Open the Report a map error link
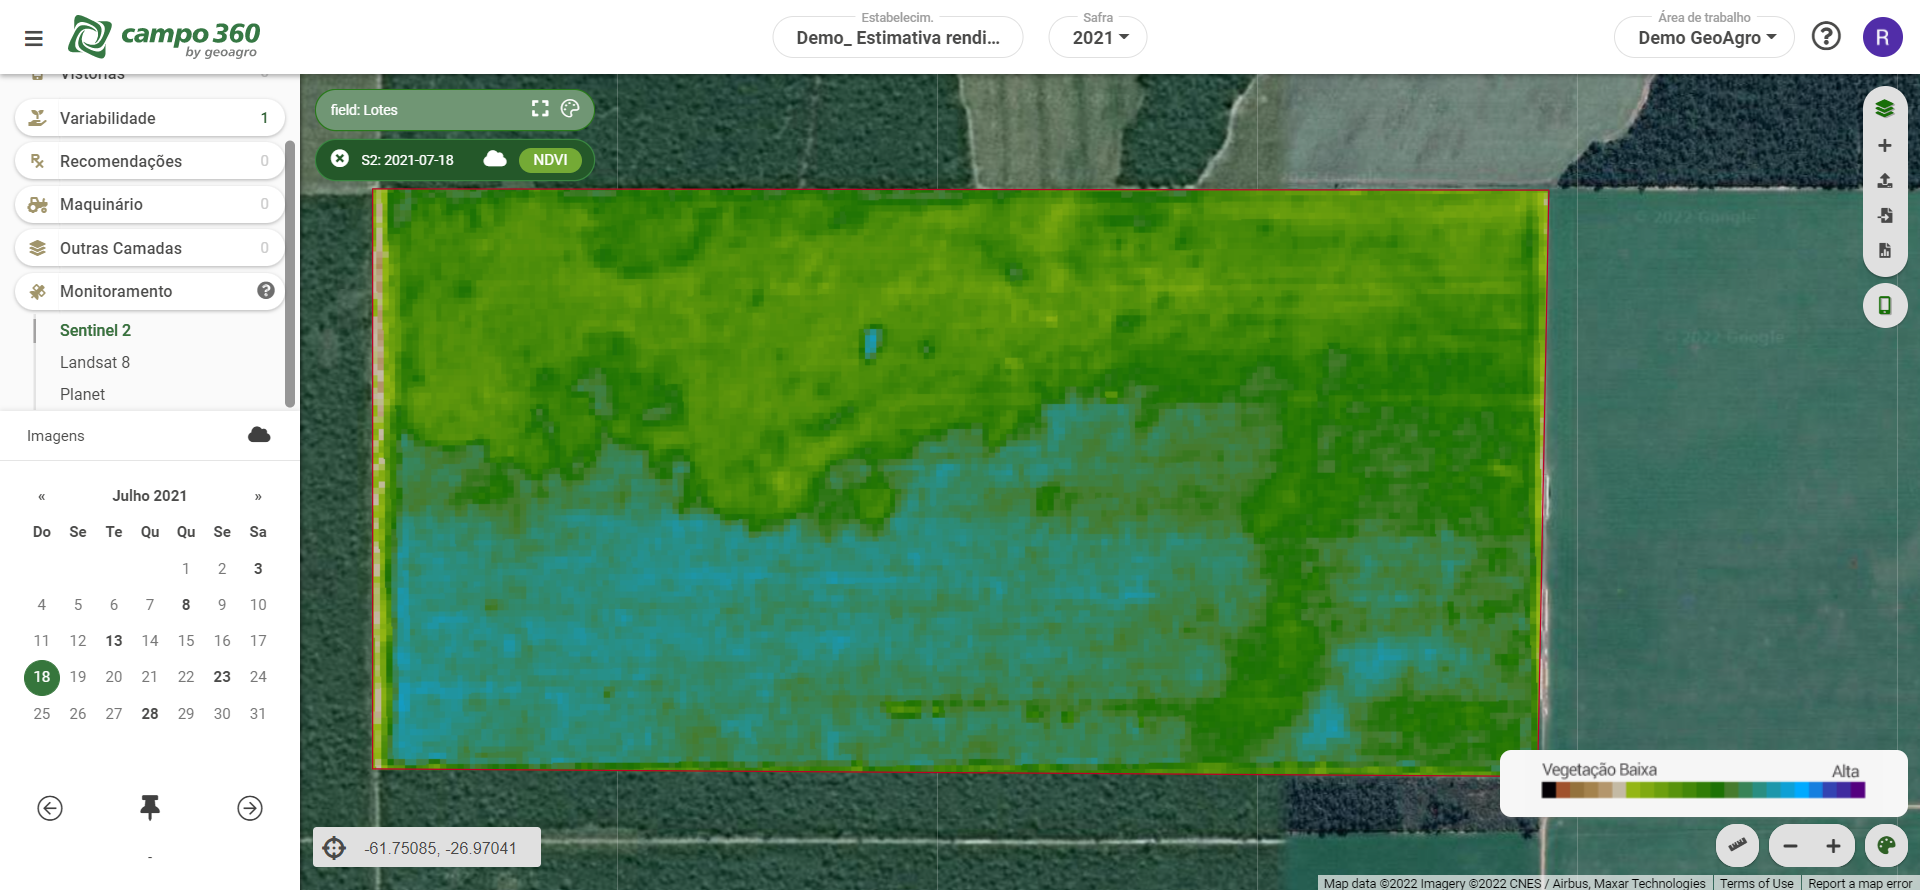Viewport: 1920px width, 890px height. click(x=1860, y=883)
